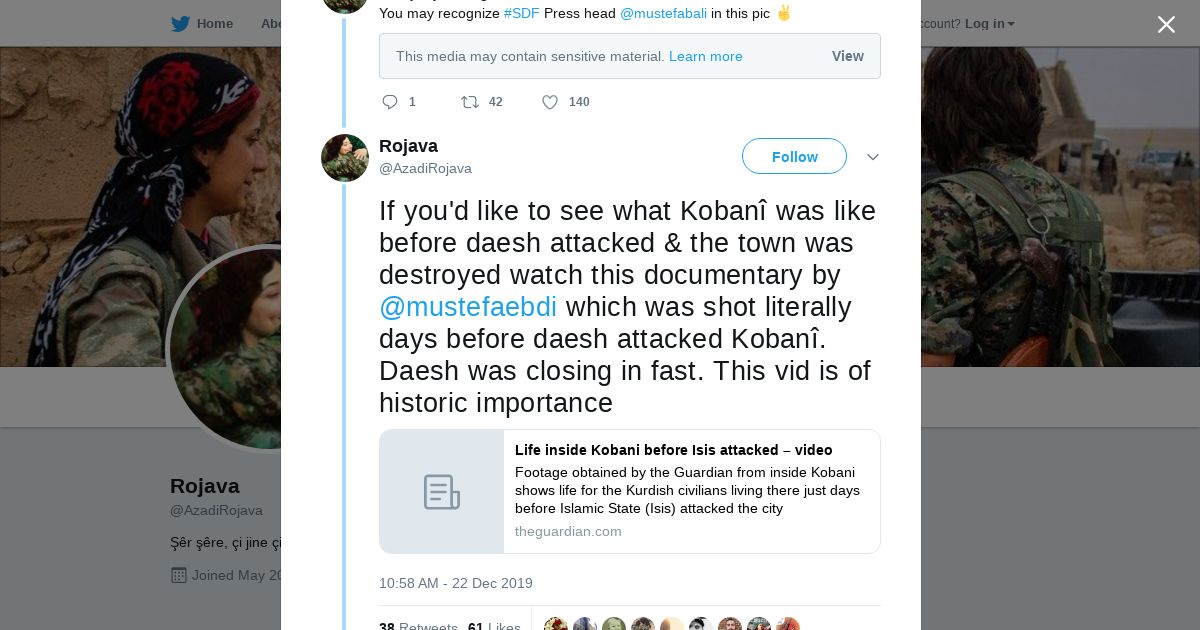
Task: Retweet the tweet with 42 retweets
Action: [469, 102]
